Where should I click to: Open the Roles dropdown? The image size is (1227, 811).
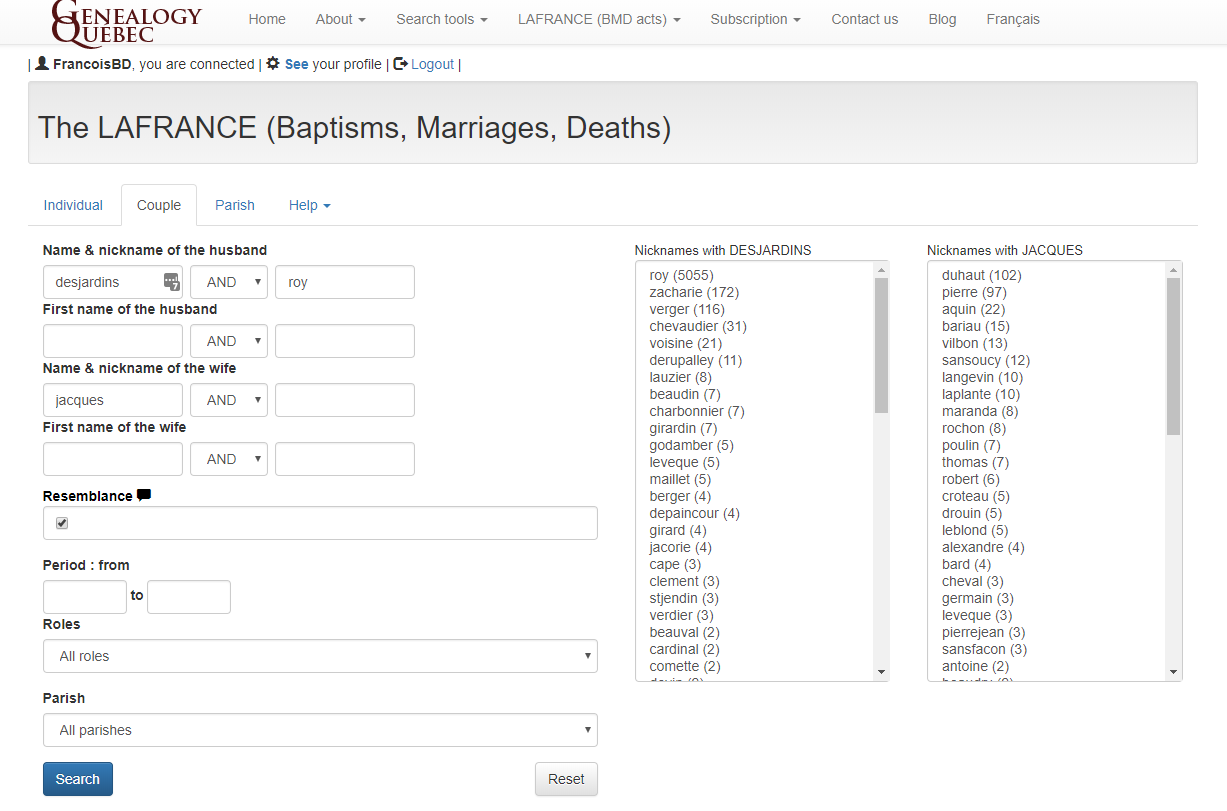click(320, 656)
